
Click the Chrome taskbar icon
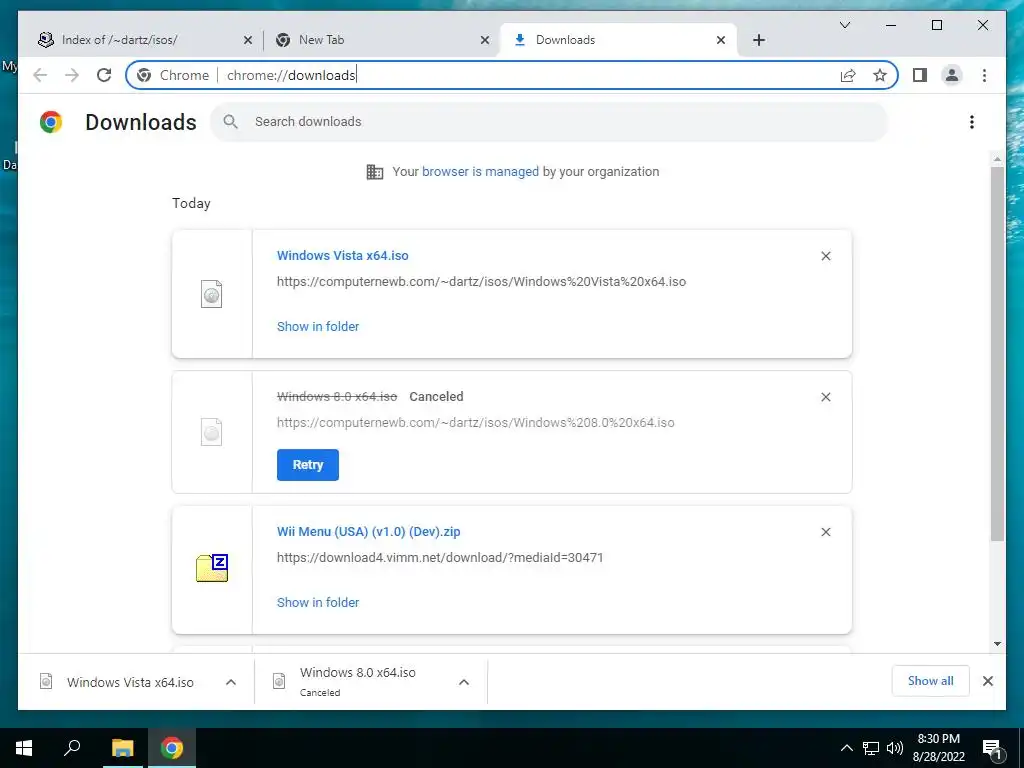[x=172, y=748]
